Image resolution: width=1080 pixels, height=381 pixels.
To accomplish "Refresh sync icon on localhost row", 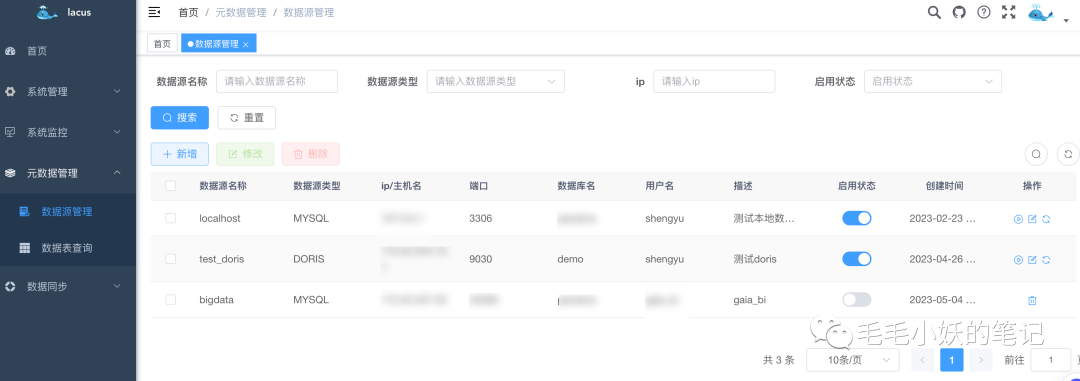I will [1046, 219].
